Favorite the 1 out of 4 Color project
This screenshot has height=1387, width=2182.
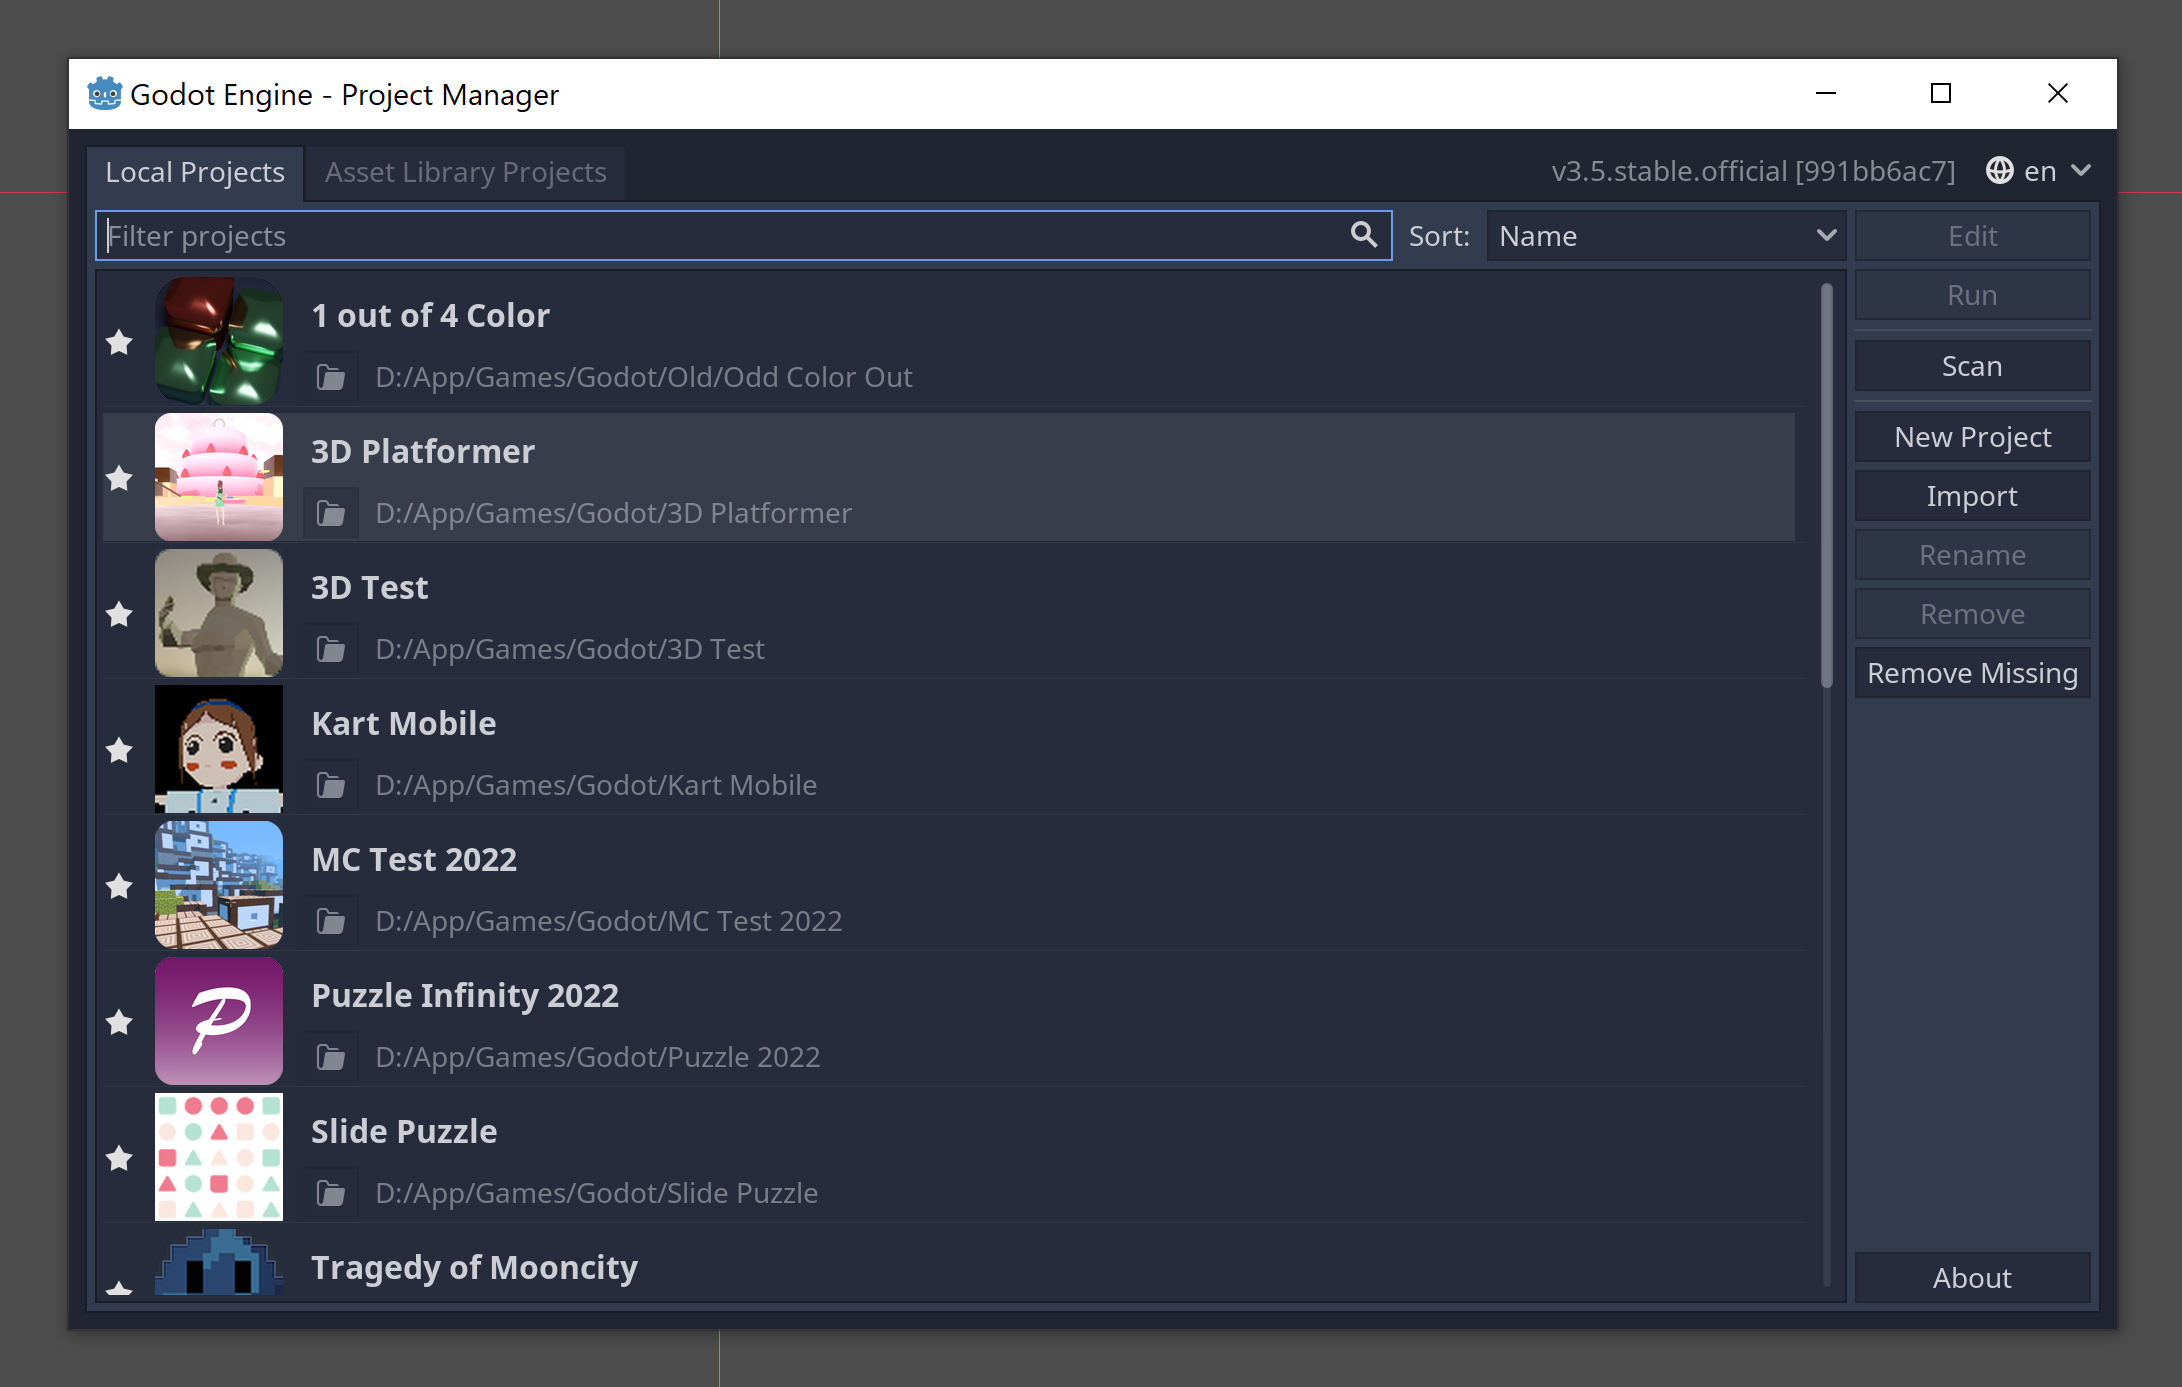(119, 342)
